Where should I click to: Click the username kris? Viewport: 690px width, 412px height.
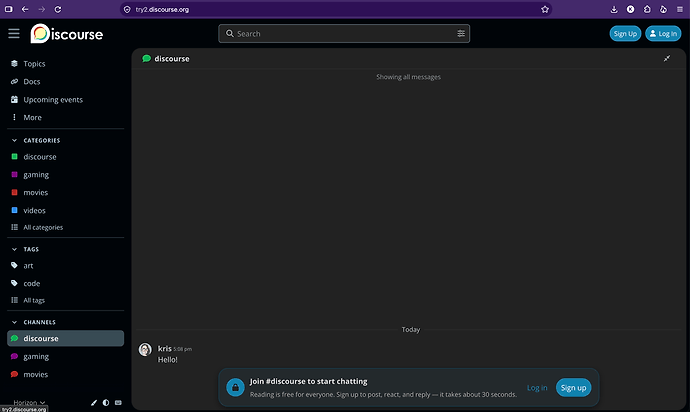click(x=165, y=349)
